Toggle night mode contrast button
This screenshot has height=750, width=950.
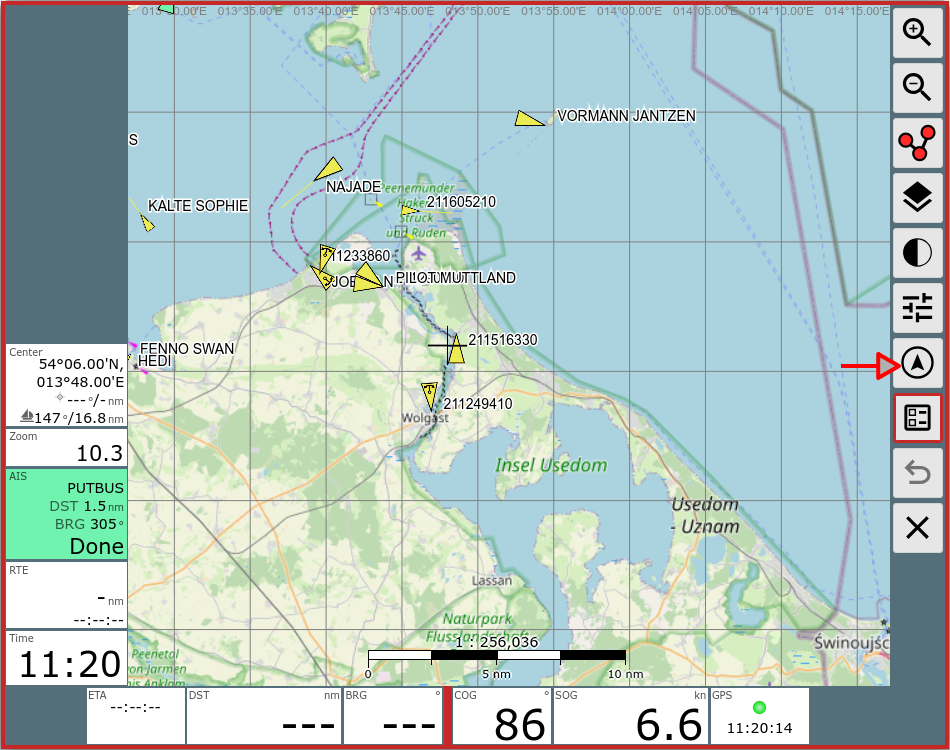pos(917,253)
